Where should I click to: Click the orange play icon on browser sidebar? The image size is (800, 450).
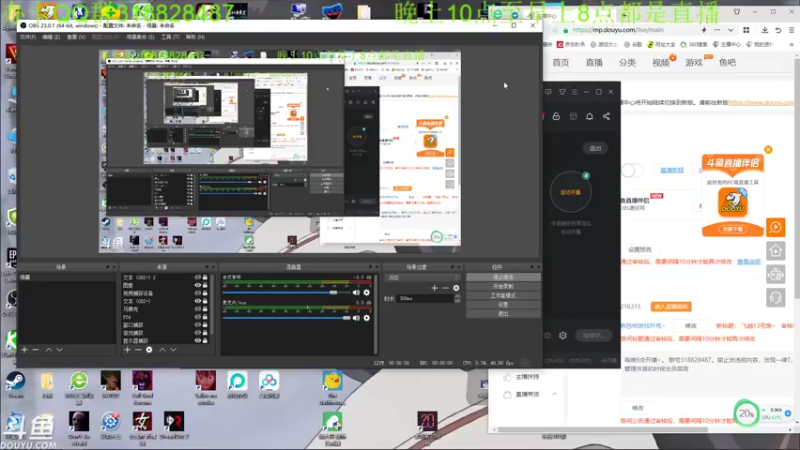[776, 227]
